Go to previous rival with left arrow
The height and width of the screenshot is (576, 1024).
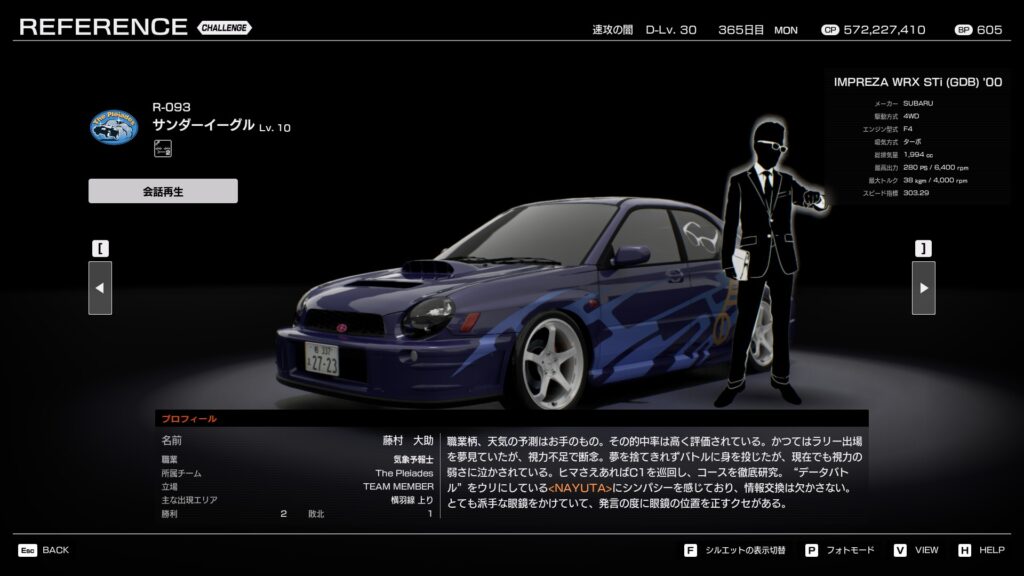(x=100, y=288)
